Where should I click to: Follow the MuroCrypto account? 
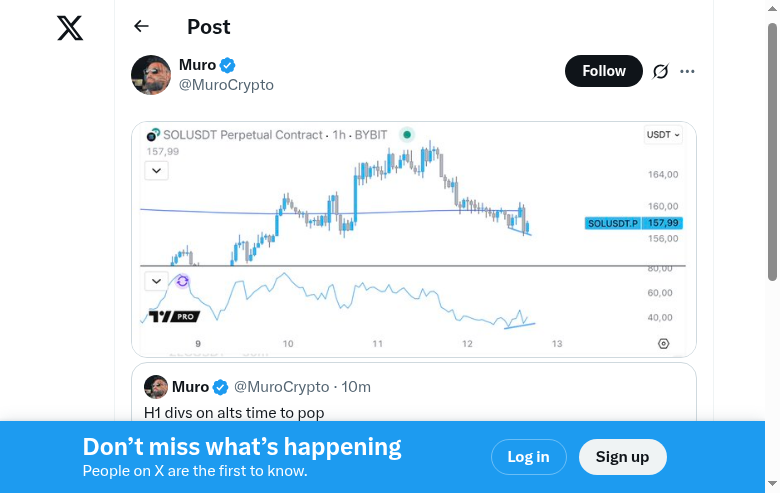604,71
